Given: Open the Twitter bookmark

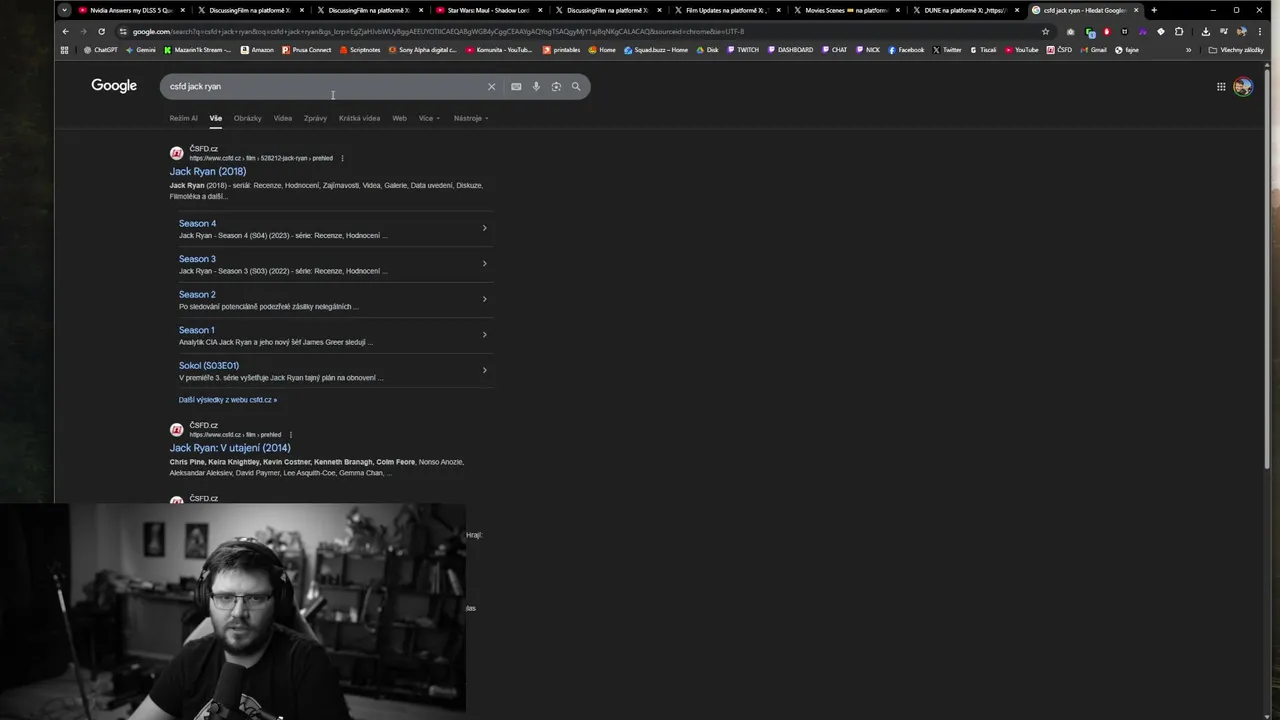Looking at the screenshot, I should tap(947, 50).
